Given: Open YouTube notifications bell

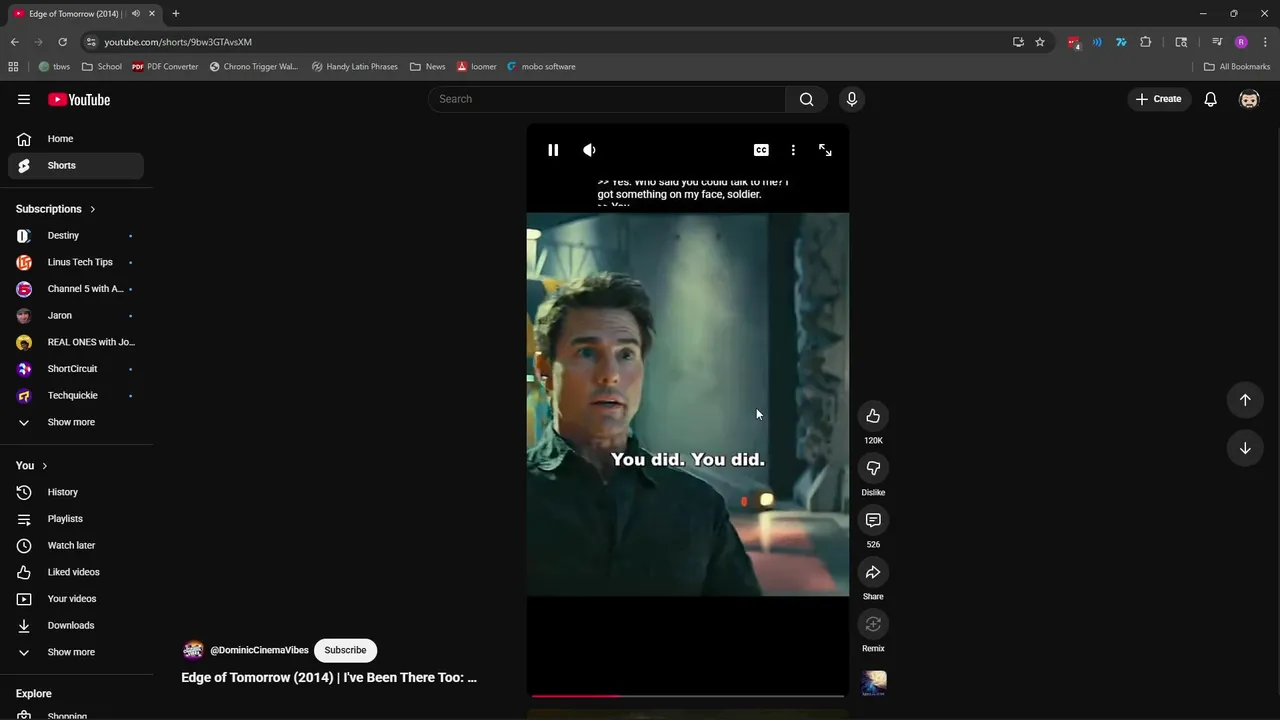Looking at the screenshot, I should [x=1210, y=99].
